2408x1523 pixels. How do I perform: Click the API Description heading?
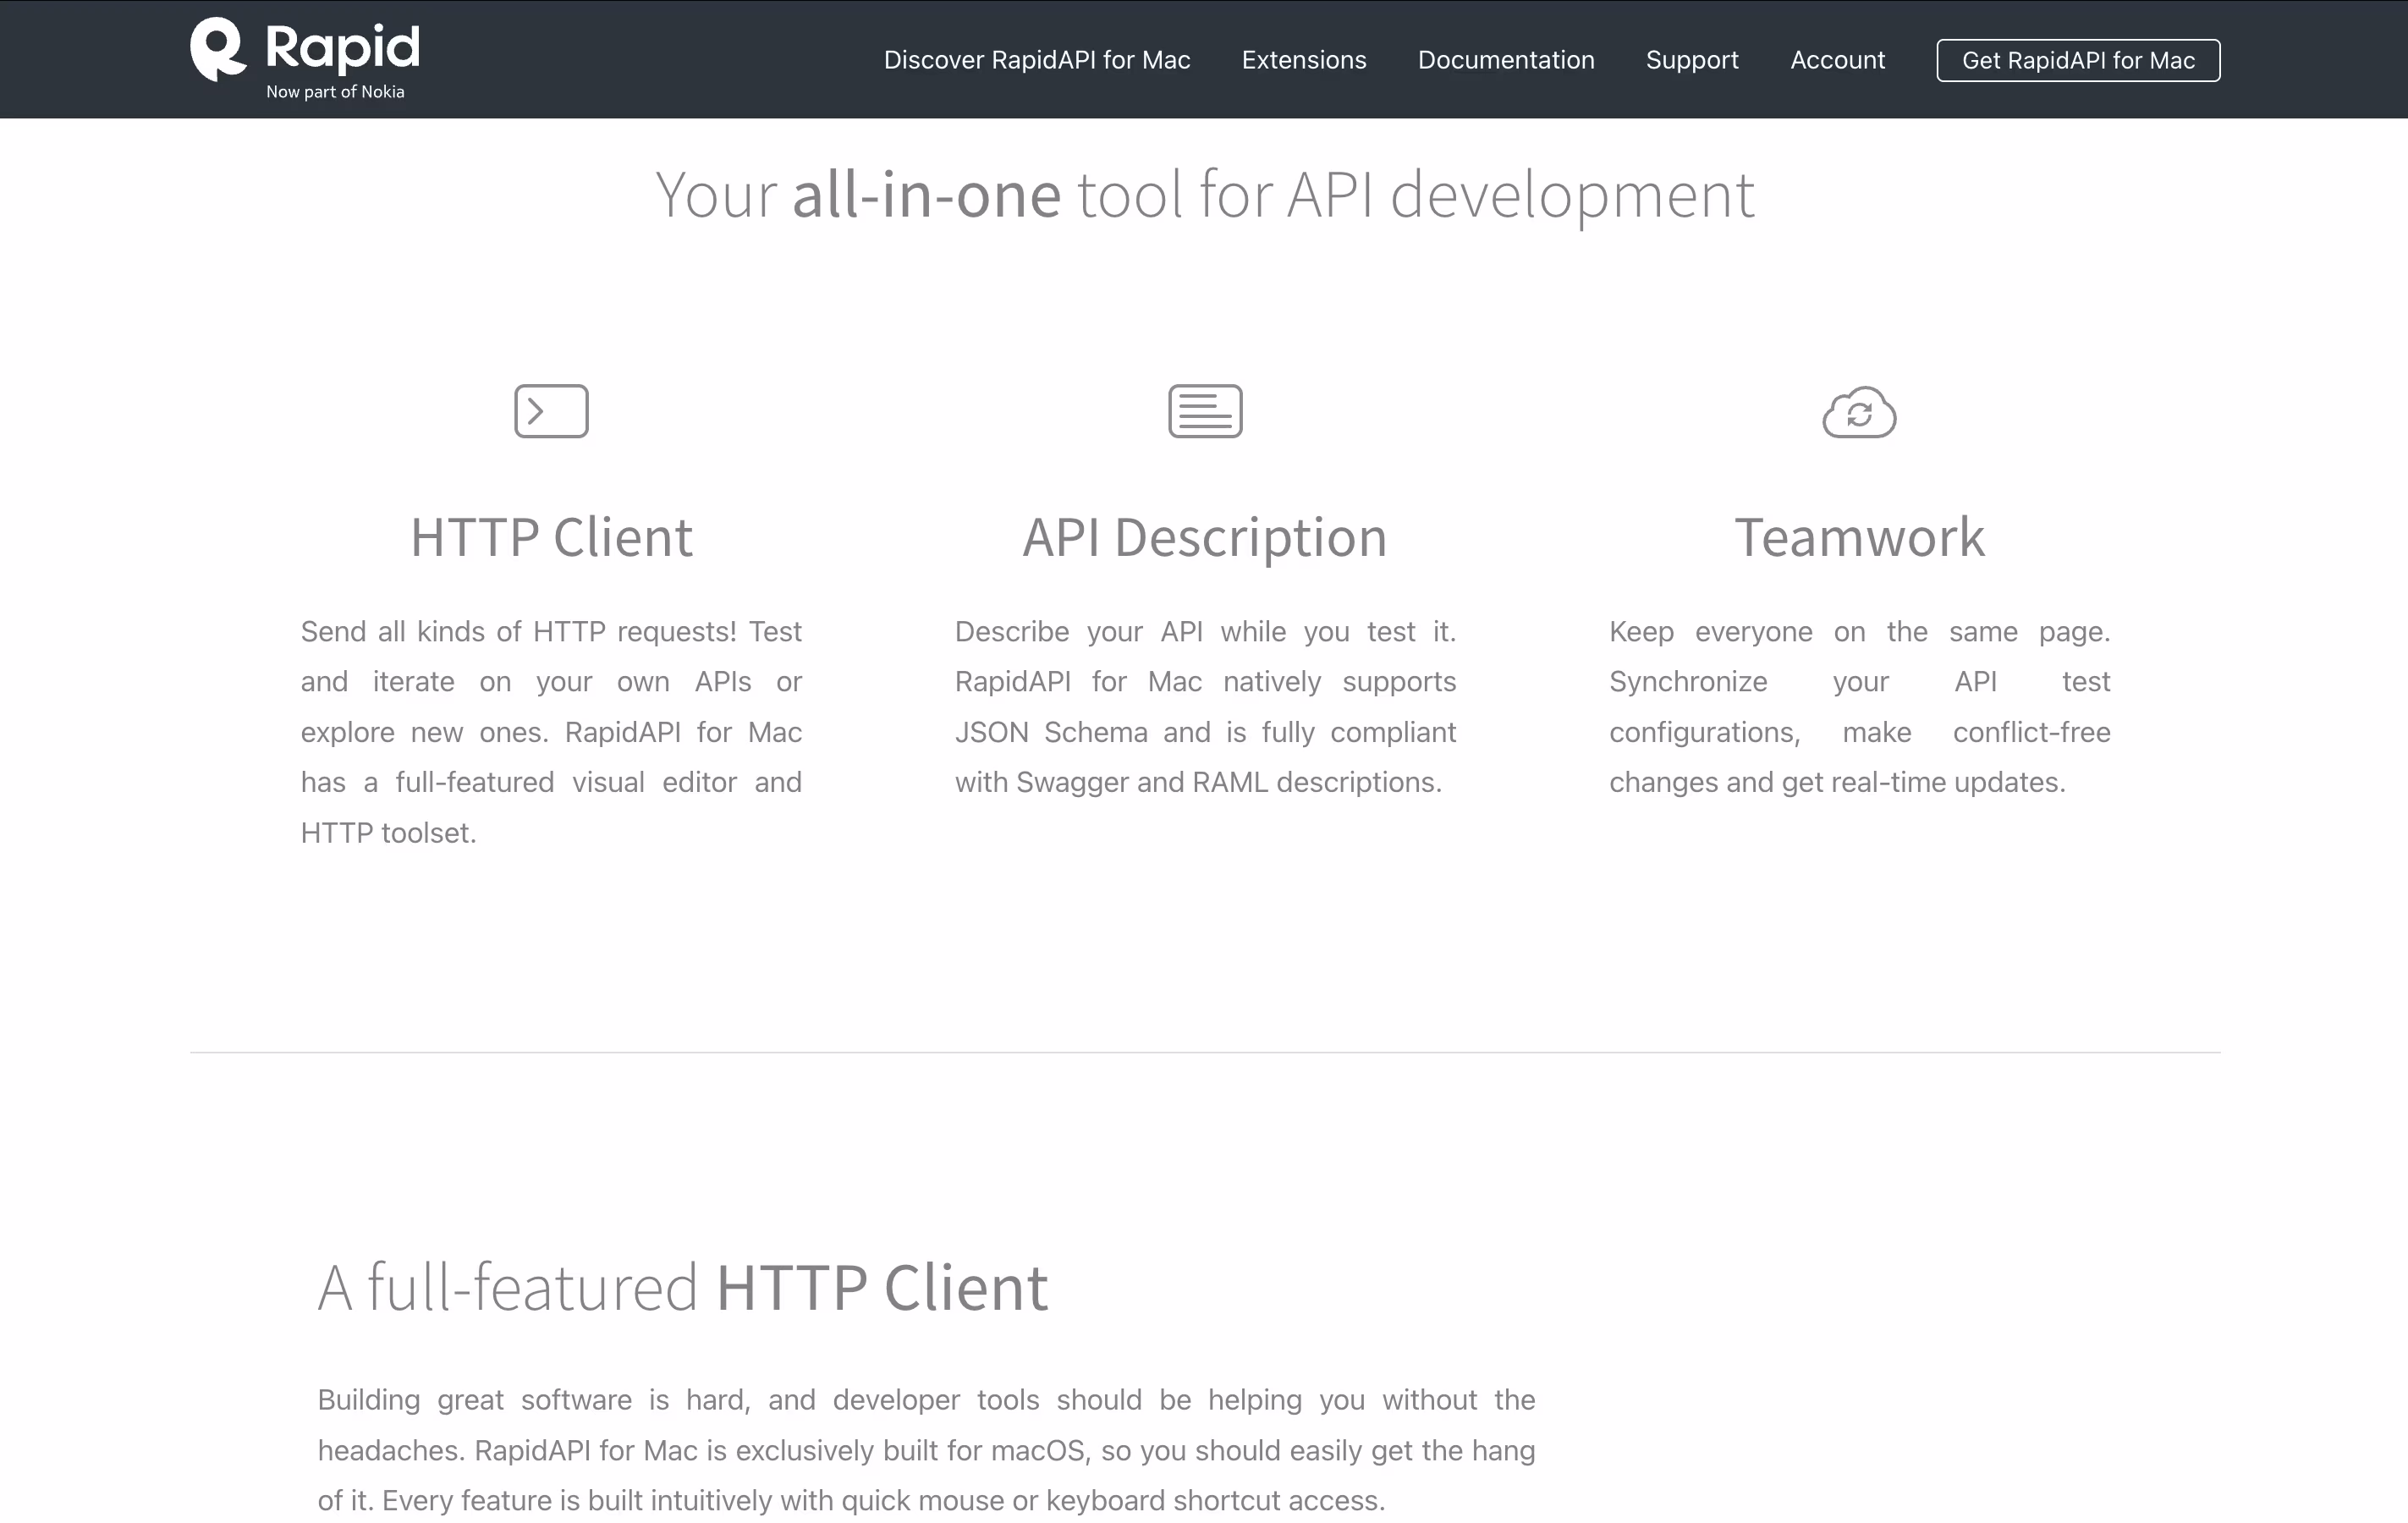point(1204,537)
